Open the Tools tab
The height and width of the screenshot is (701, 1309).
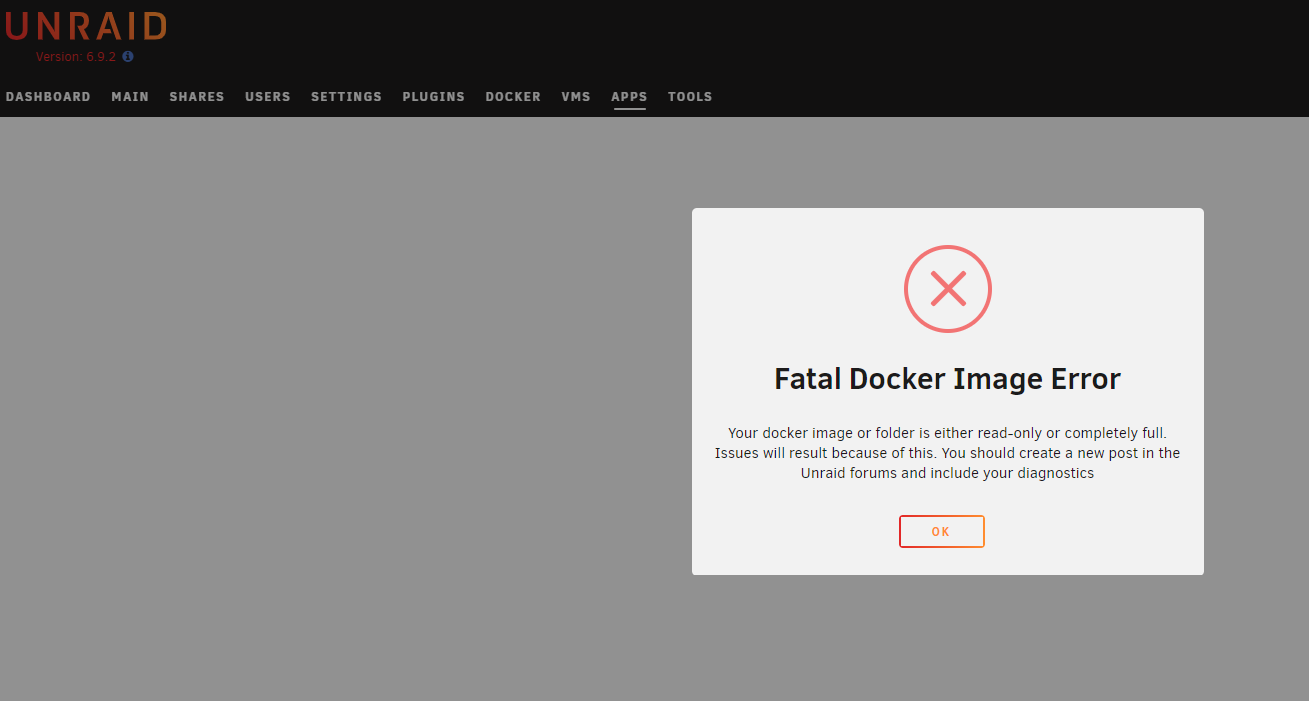tap(690, 97)
